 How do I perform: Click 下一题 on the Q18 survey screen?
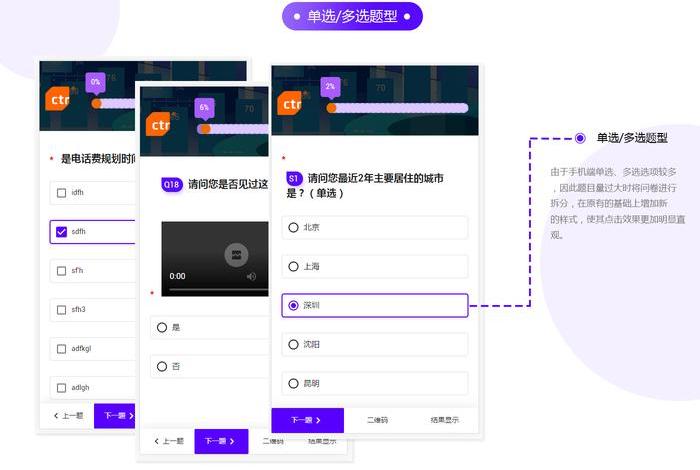tap(221, 441)
